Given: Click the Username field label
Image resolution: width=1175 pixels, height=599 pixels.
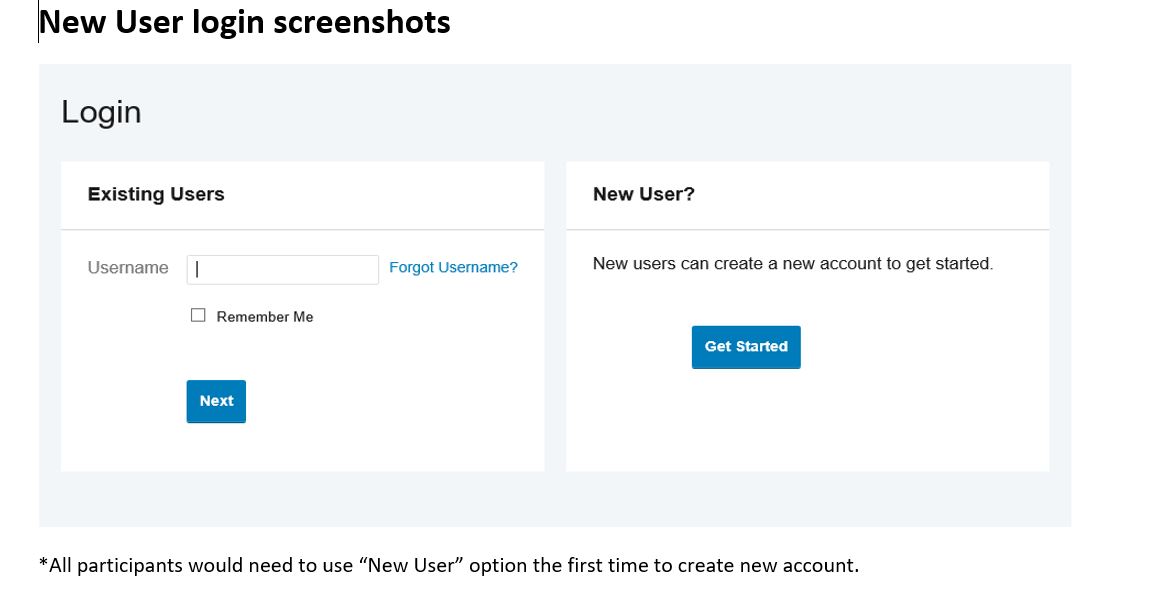Looking at the screenshot, I should click(128, 268).
